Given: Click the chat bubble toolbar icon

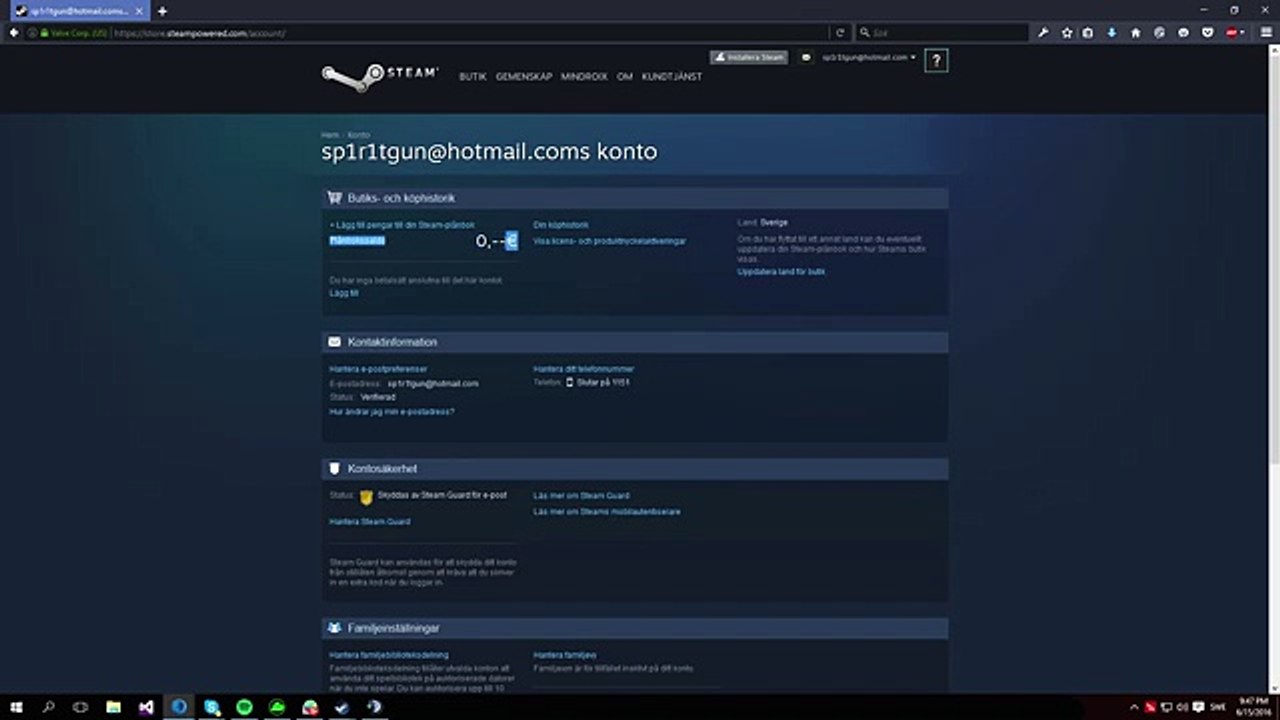Looking at the screenshot, I should tap(1183, 33).
